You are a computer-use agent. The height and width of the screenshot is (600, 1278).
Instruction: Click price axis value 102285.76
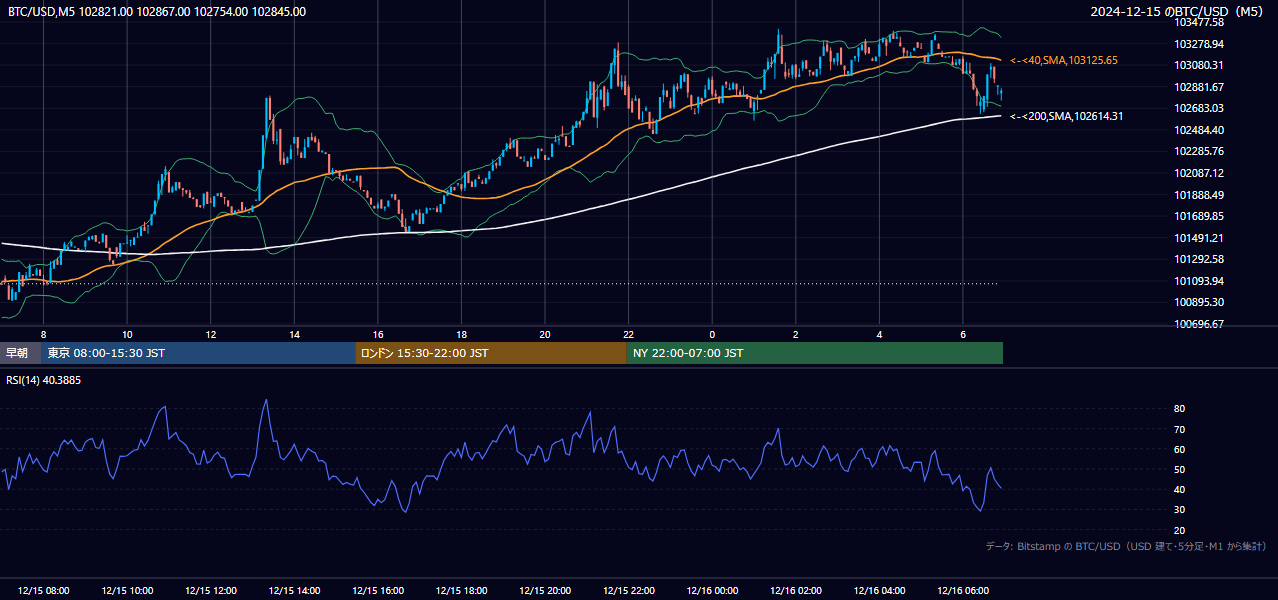pos(1199,151)
